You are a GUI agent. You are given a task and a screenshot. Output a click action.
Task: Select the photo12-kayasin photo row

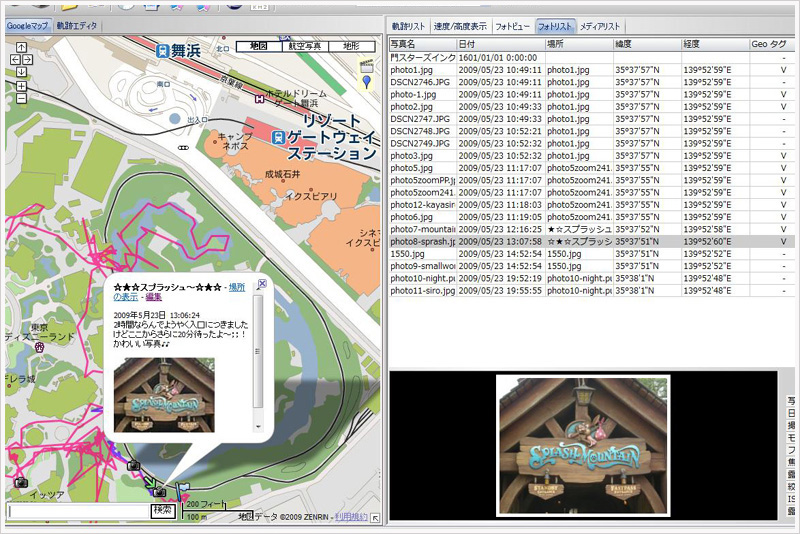(x=592, y=205)
